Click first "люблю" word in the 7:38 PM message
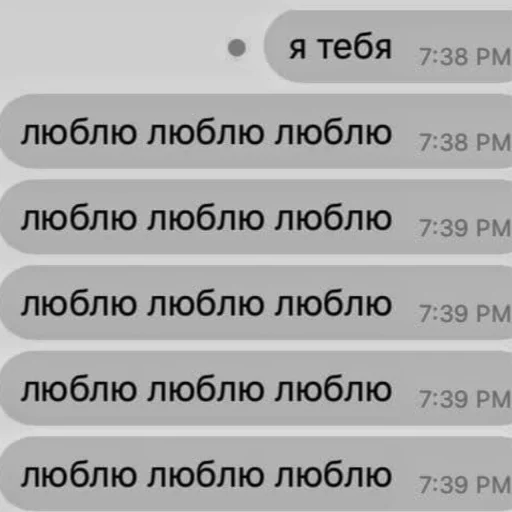This screenshot has height=512, width=512. [x=79, y=133]
